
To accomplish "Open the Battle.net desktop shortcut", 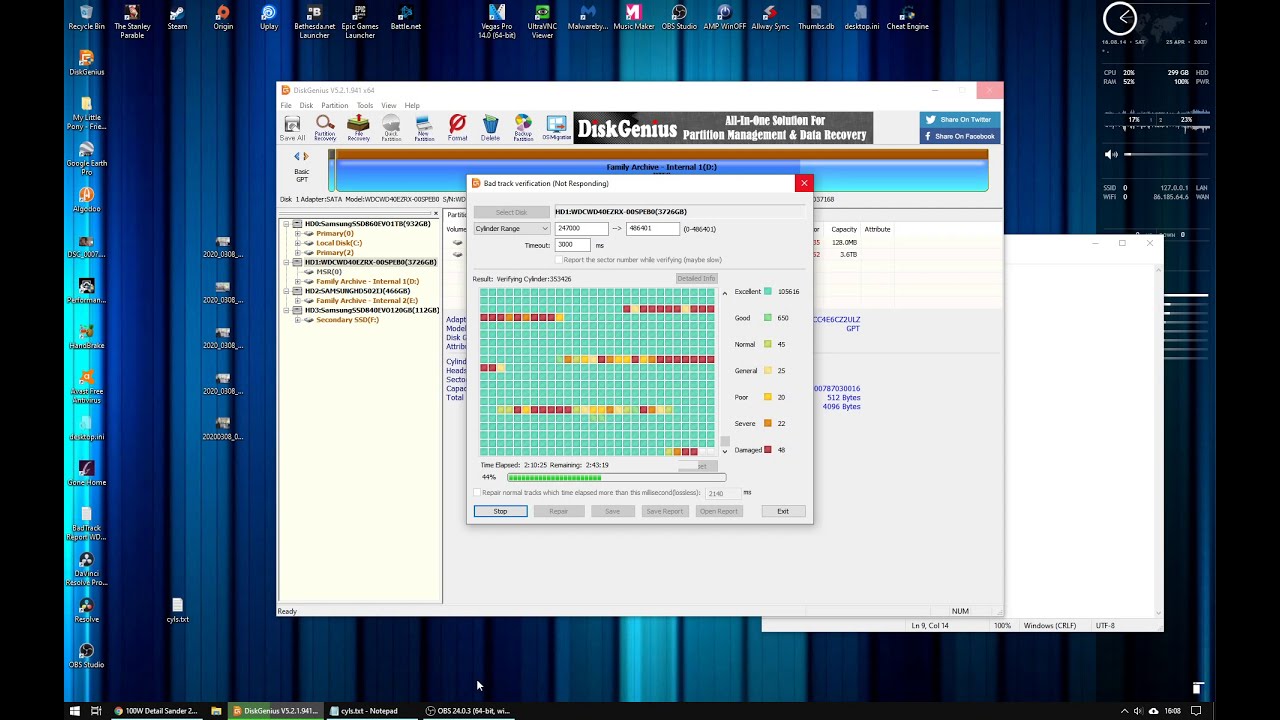I will (x=405, y=19).
